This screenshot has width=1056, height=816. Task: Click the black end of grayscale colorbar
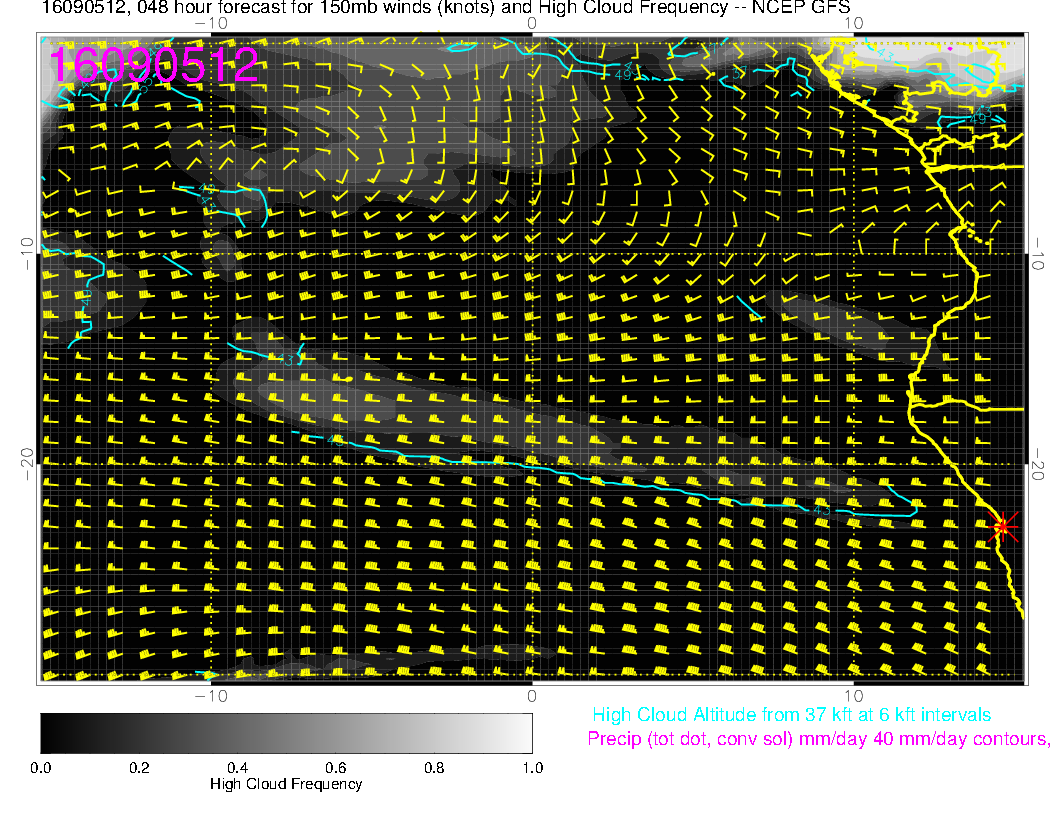[x=50, y=733]
